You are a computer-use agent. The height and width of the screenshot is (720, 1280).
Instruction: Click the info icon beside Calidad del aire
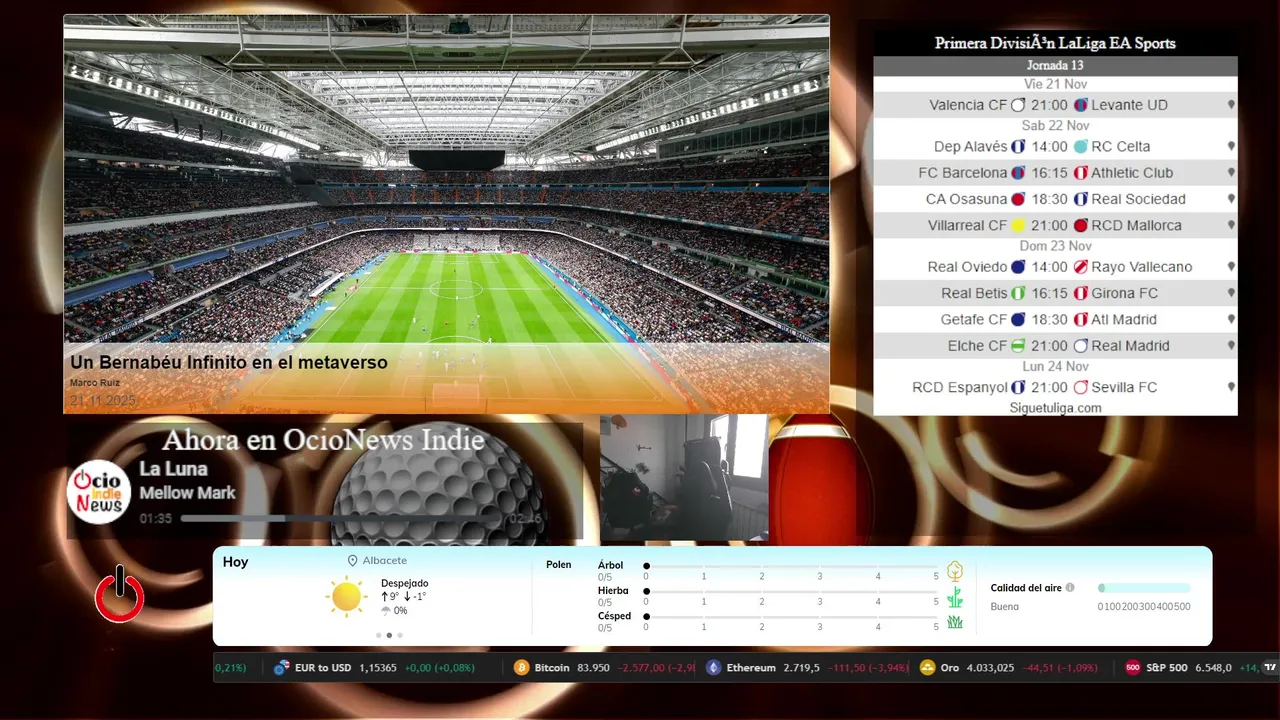(1070, 588)
